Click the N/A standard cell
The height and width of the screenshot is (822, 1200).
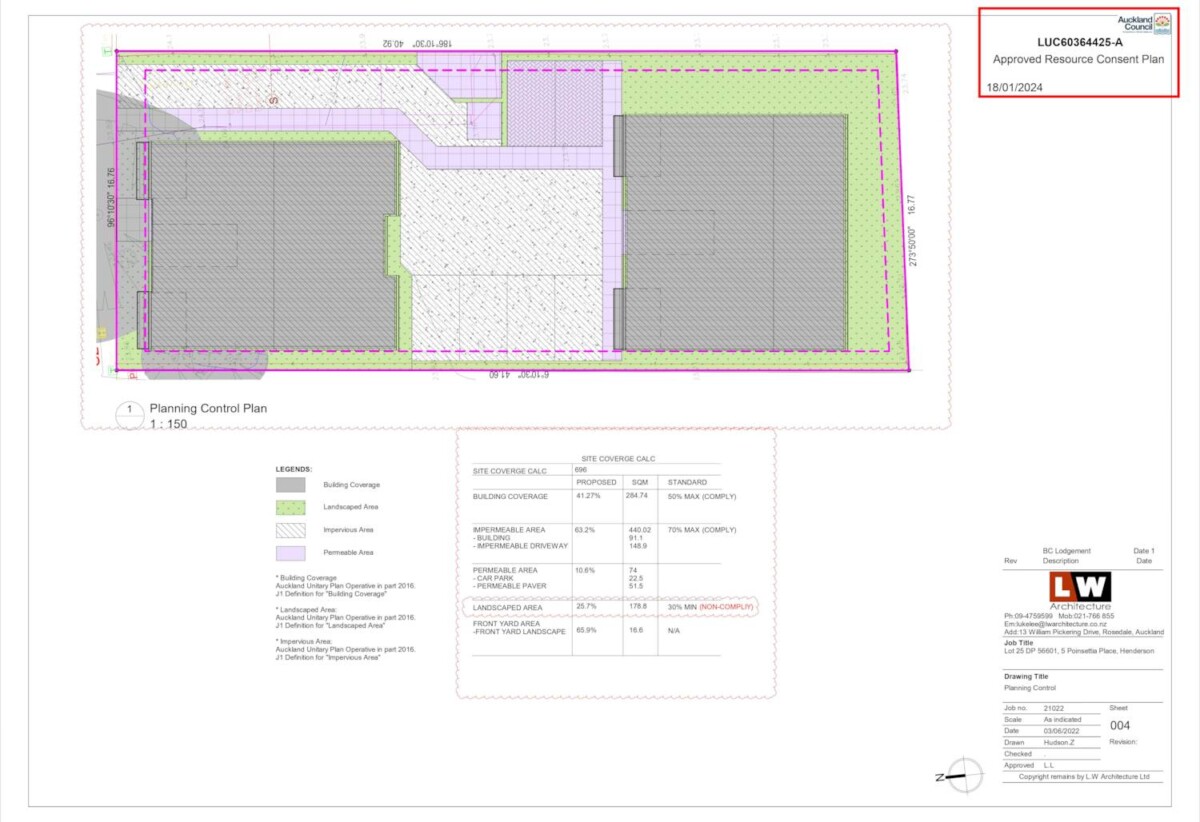[x=675, y=632]
